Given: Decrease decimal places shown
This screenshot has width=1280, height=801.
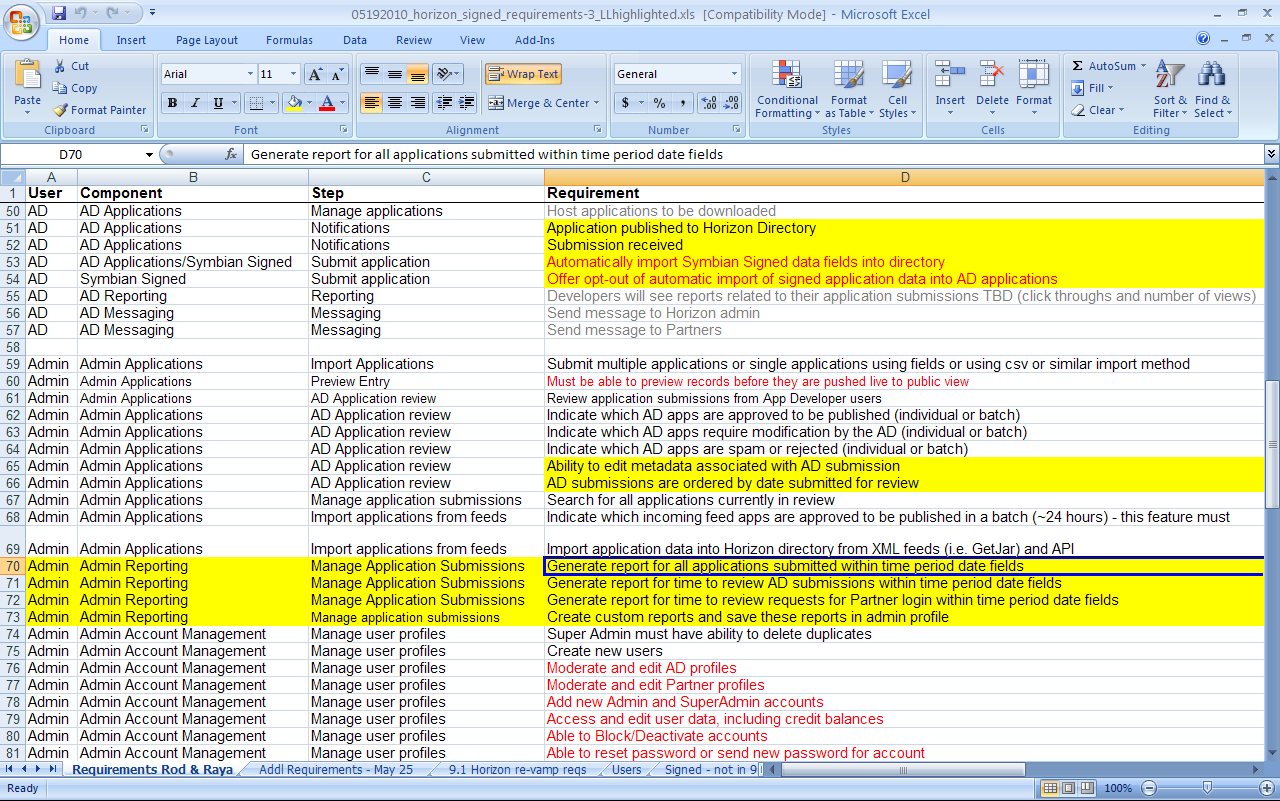Looking at the screenshot, I should coord(731,103).
